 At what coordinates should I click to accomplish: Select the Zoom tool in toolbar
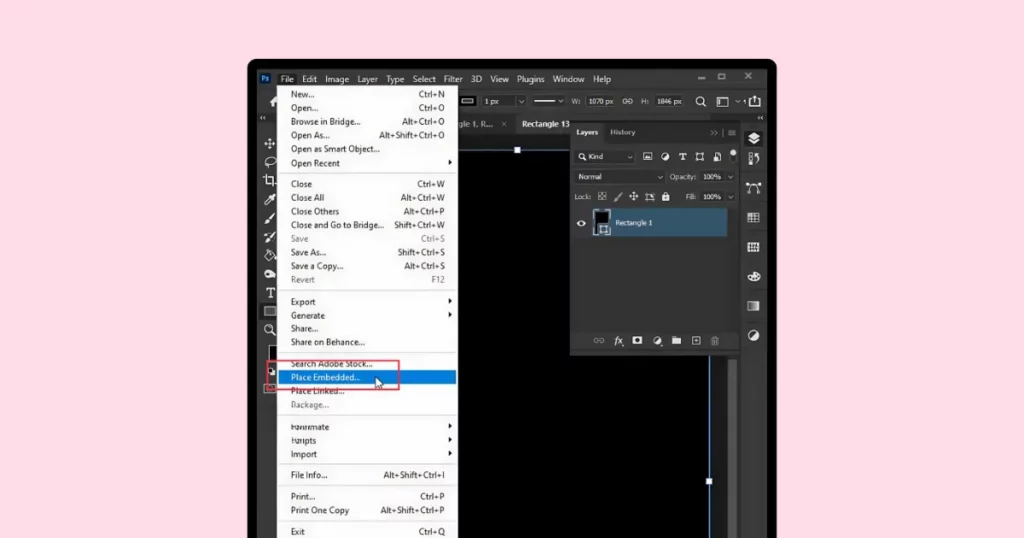(x=269, y=330)
